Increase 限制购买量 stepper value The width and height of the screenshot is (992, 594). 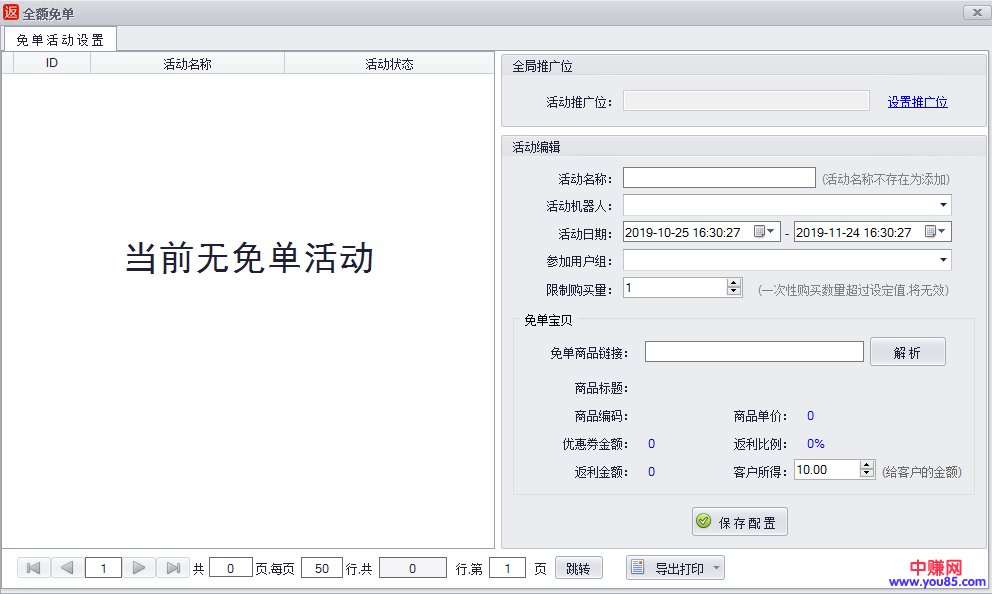[734, 283]
